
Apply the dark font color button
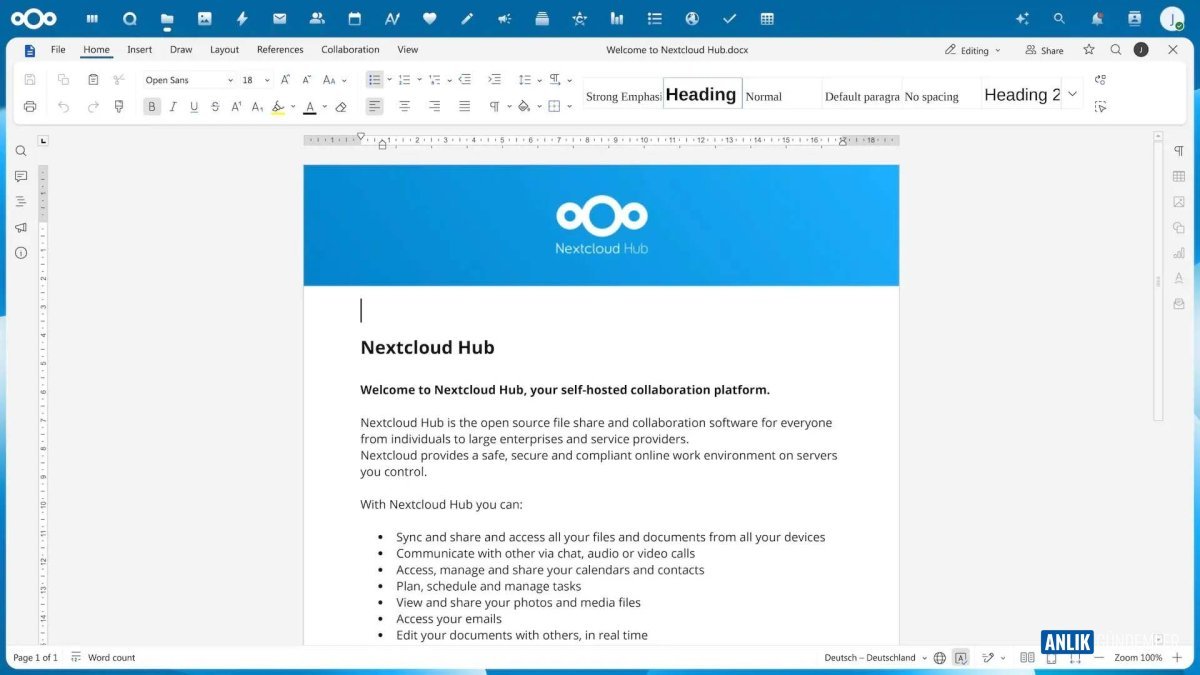click(310, 106)
